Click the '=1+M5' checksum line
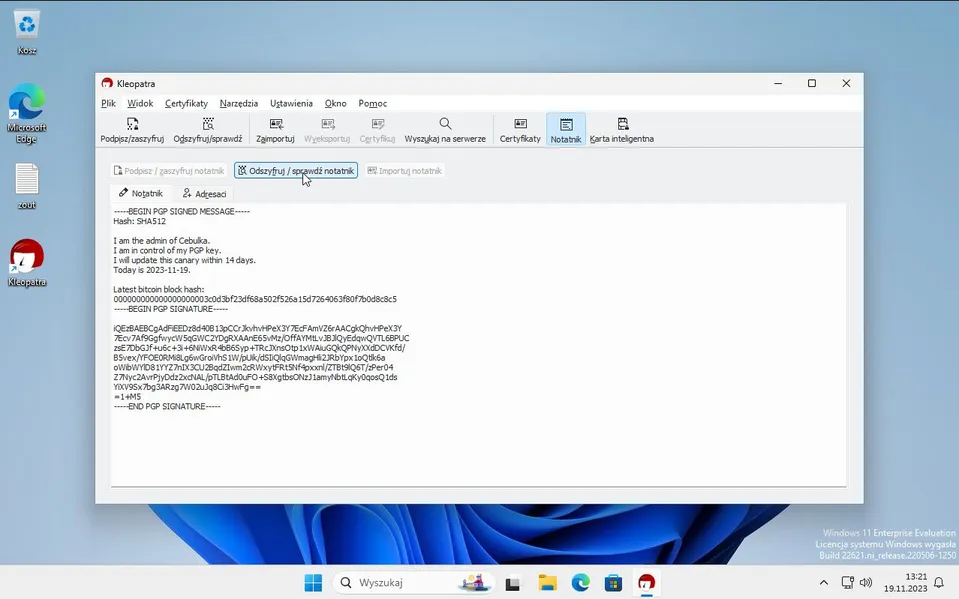The image size is (959, 599). tap(127, 396)
